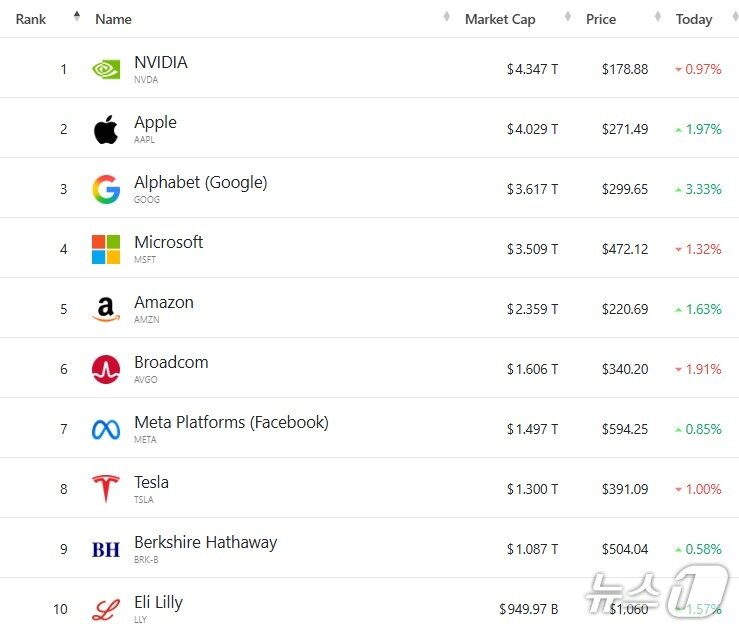
Task: Sort by Name column header
Action: [x=113, y=19]
